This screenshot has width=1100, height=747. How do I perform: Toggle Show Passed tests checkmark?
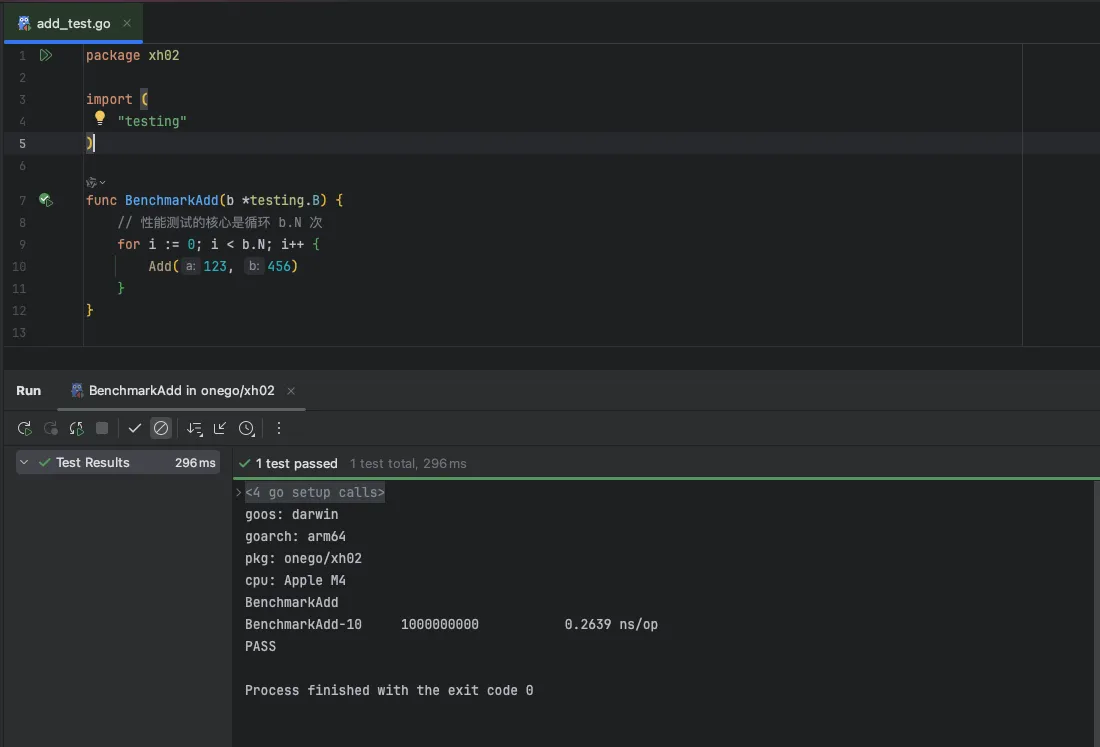pos(135,428)
